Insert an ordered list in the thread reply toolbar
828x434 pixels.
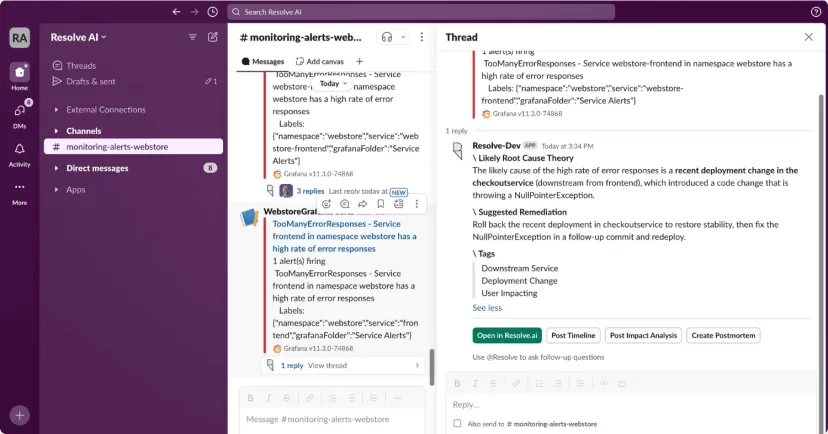(539, 383)
